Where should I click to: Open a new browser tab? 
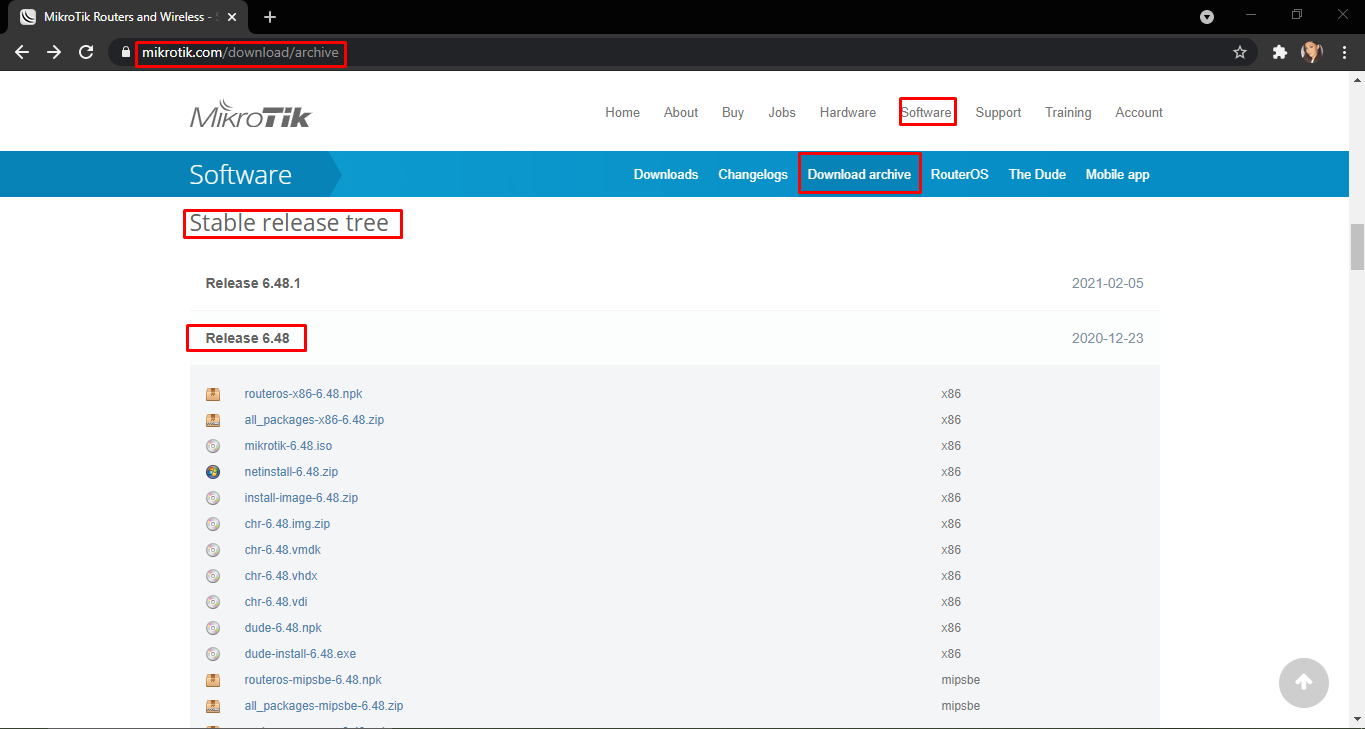click(270, 16)
